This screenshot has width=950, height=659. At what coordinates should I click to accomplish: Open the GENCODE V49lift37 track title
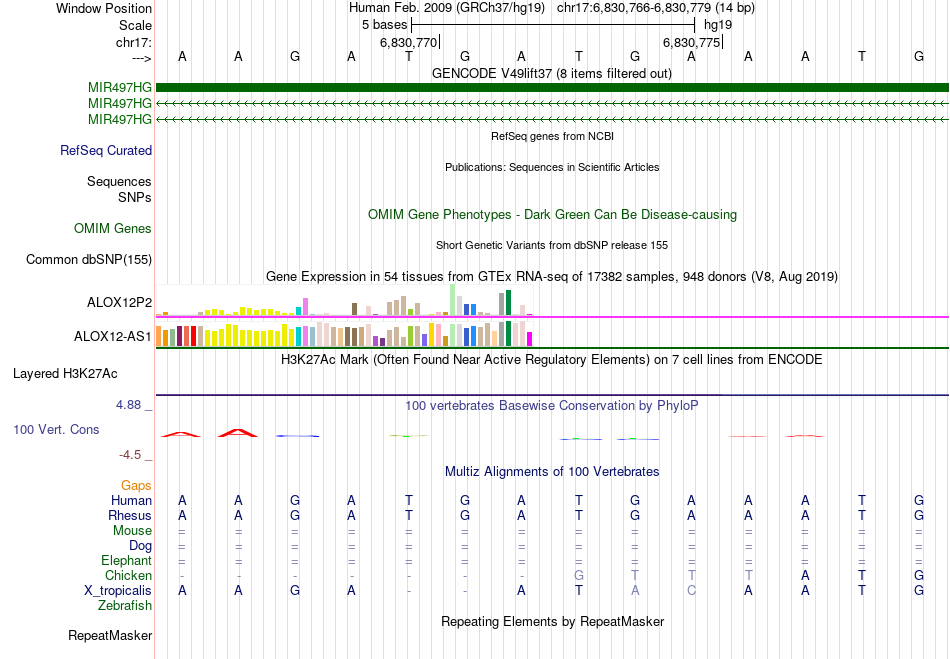coord(551,73)
